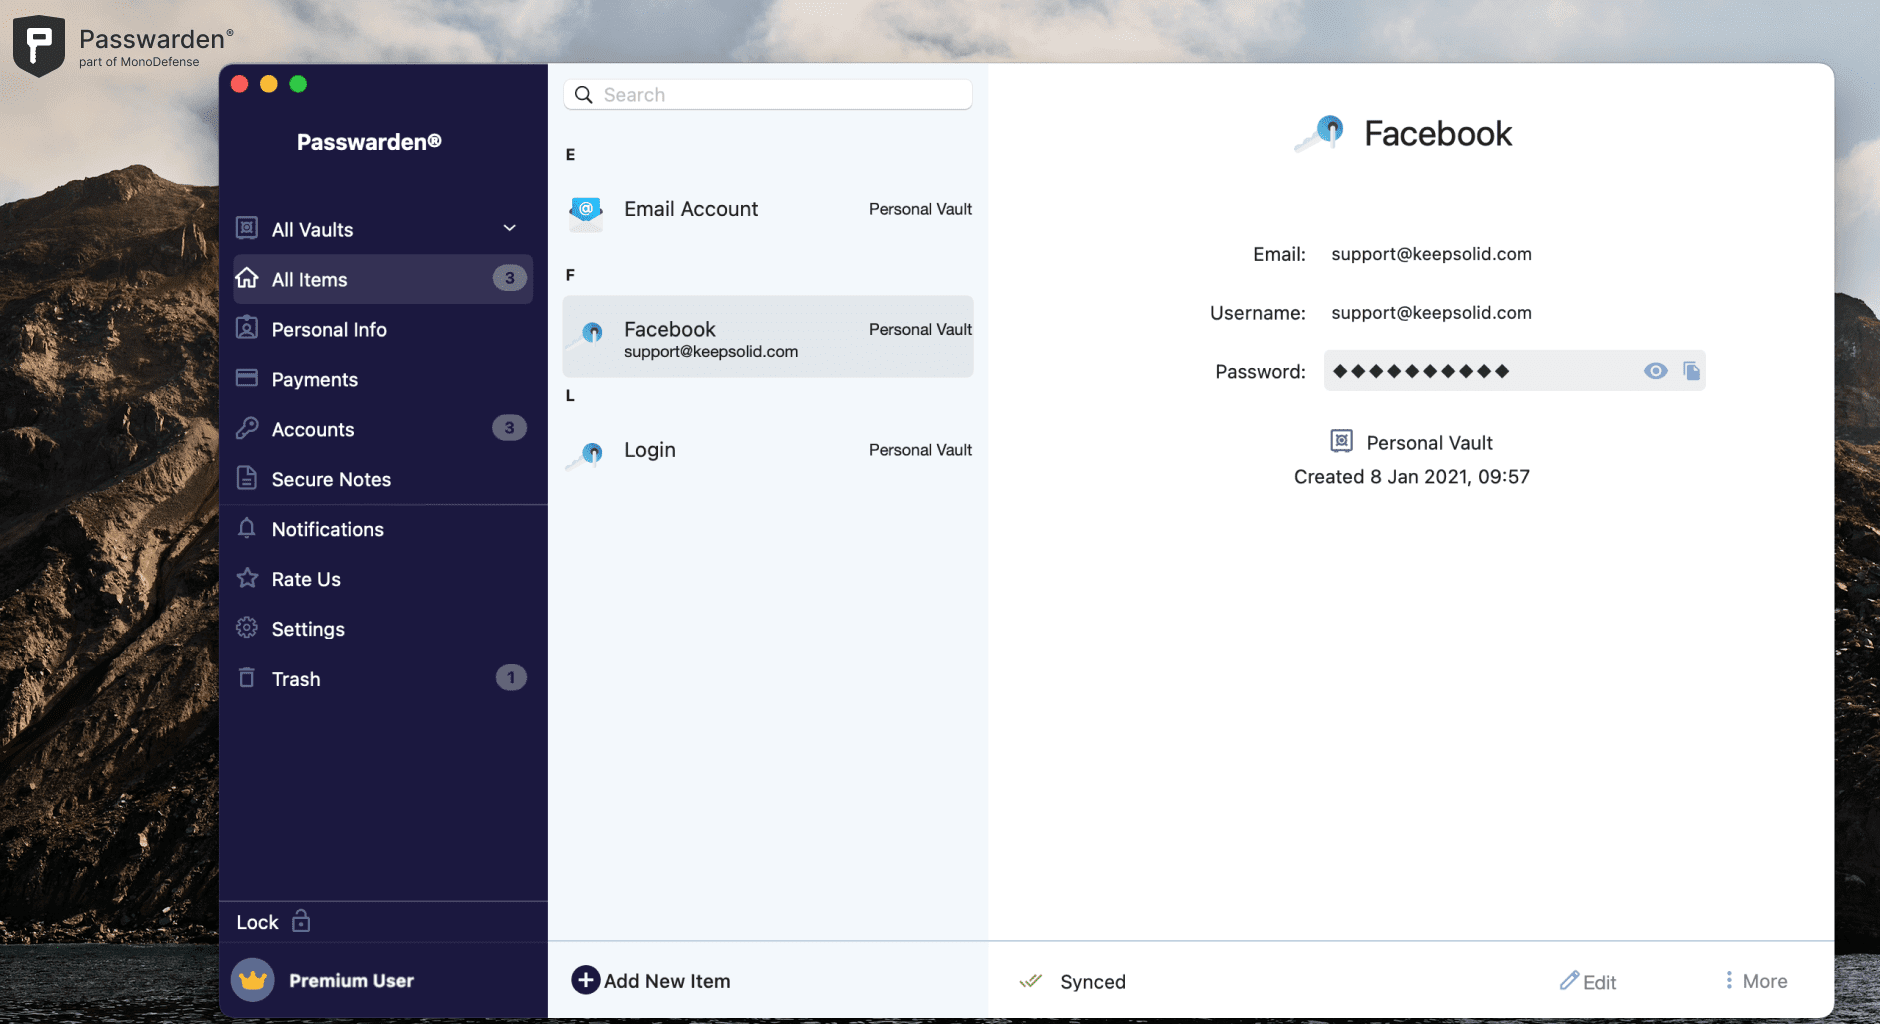The height and width of the screenshot is (1024, 1880).
Task: Click the Facebook key icon in list
Action: (x=586, y=334)
